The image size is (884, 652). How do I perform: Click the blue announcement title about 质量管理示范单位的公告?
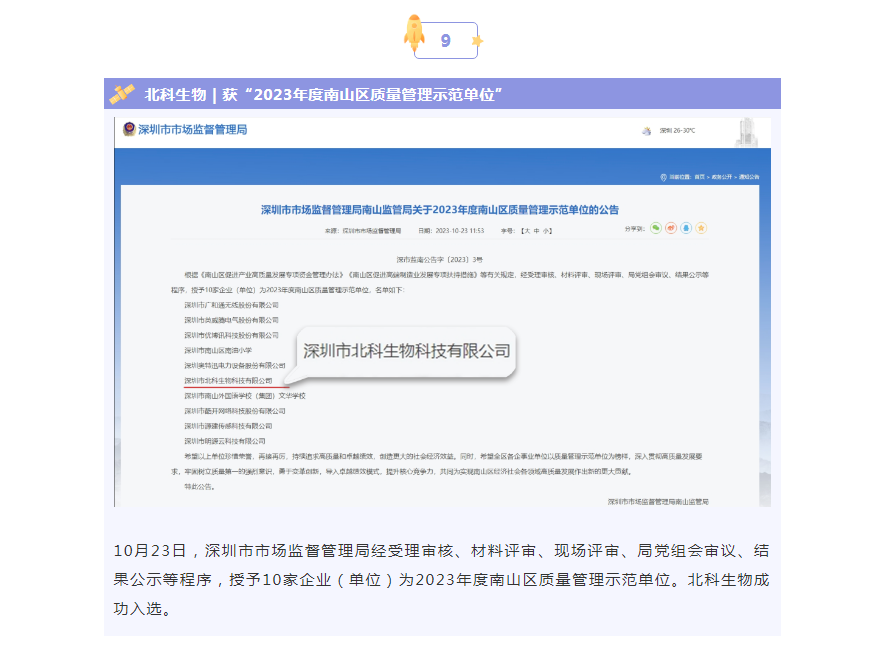[440, 210]
